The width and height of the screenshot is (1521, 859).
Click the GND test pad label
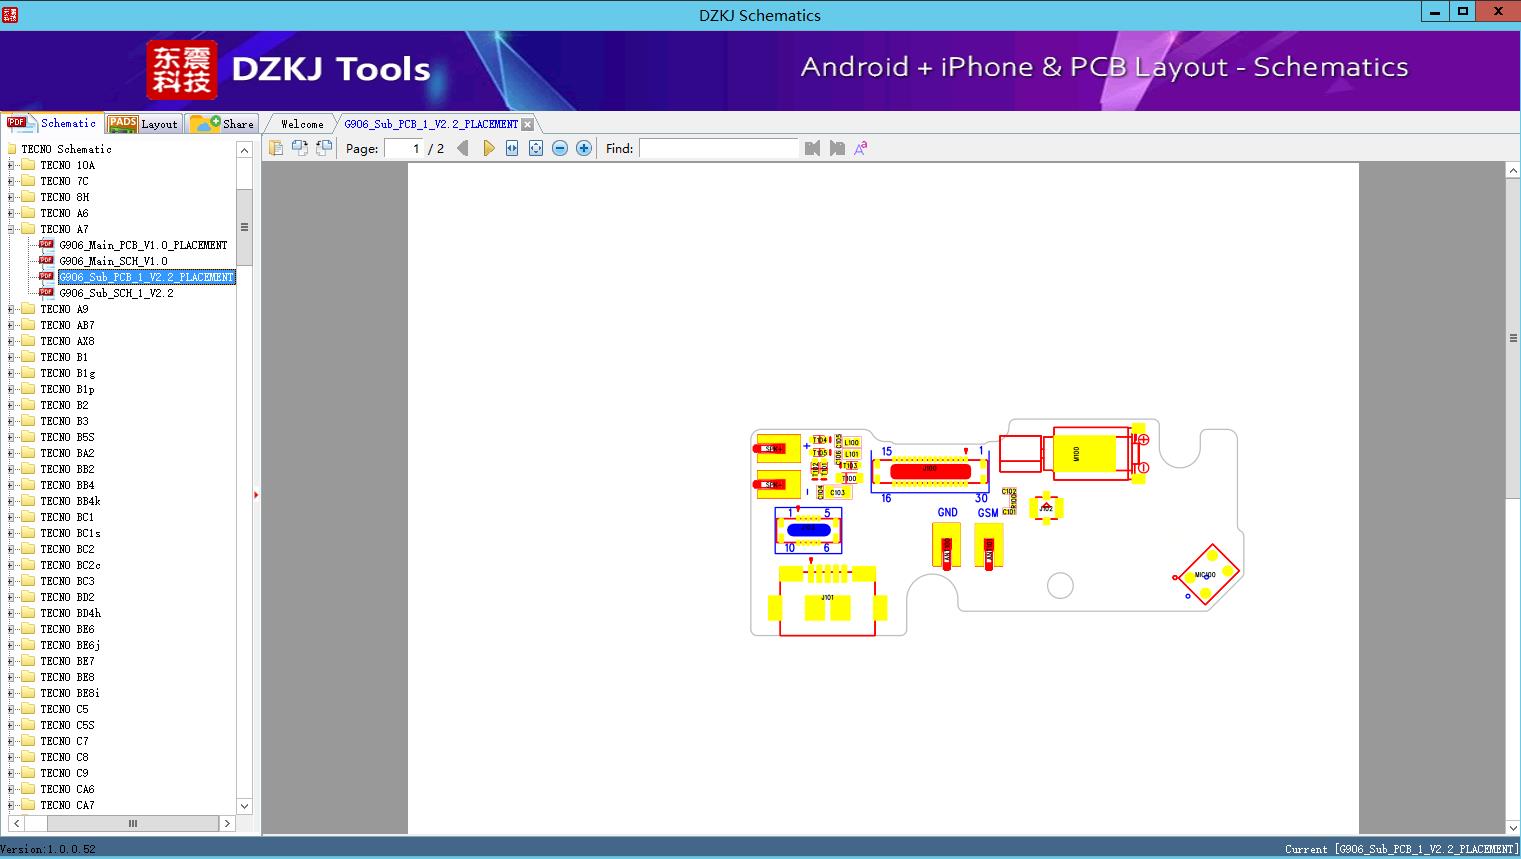point(947,512)
